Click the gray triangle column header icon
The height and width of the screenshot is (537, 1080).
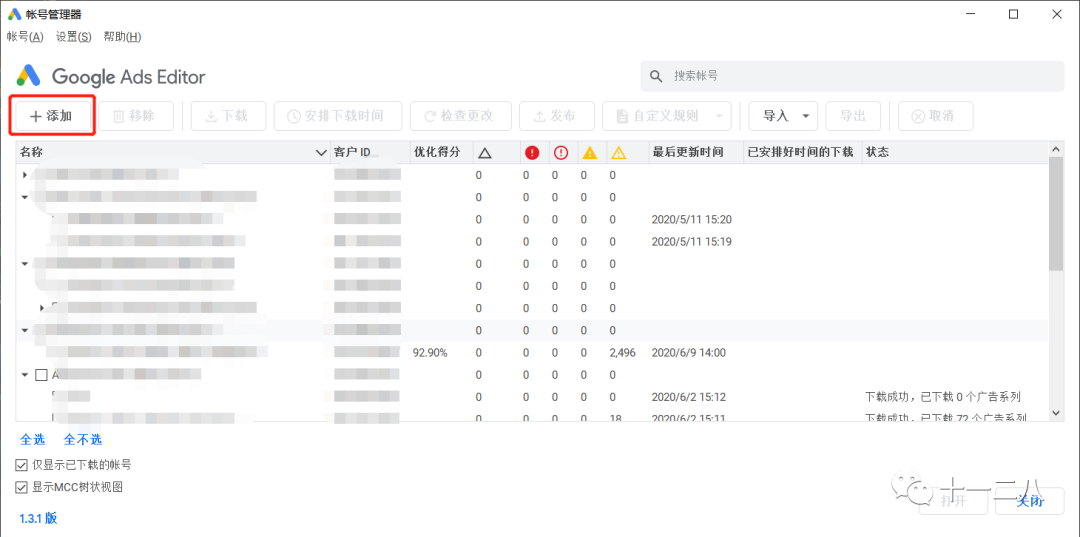[x=484, y=153]
